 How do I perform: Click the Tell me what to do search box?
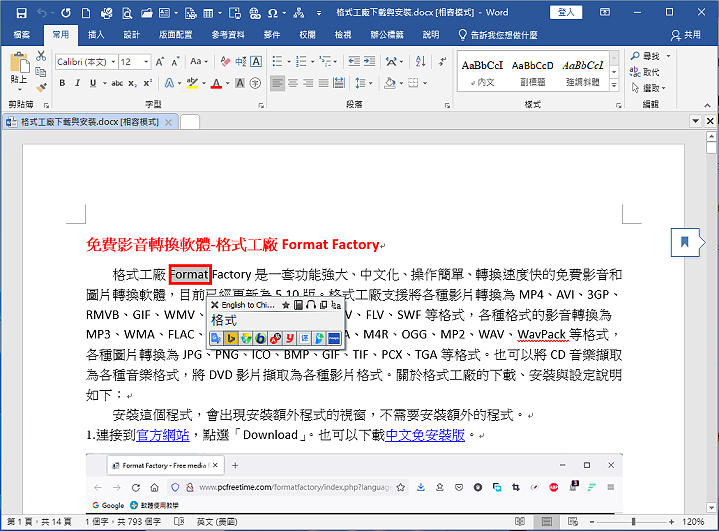[x=498, y=35]
